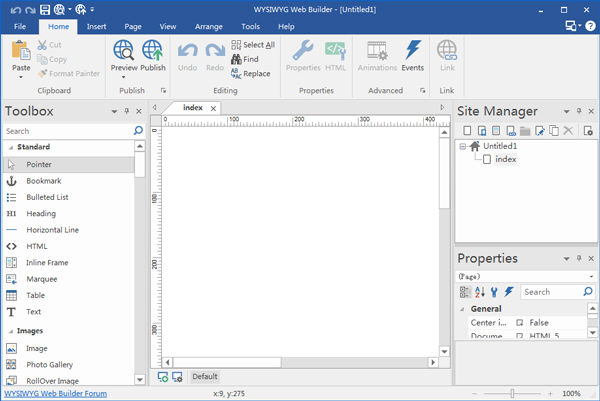This screenshot has height=401, width=600.
Task: Click the lightning events icon in Properties toolbar
Action: [509, 292]
